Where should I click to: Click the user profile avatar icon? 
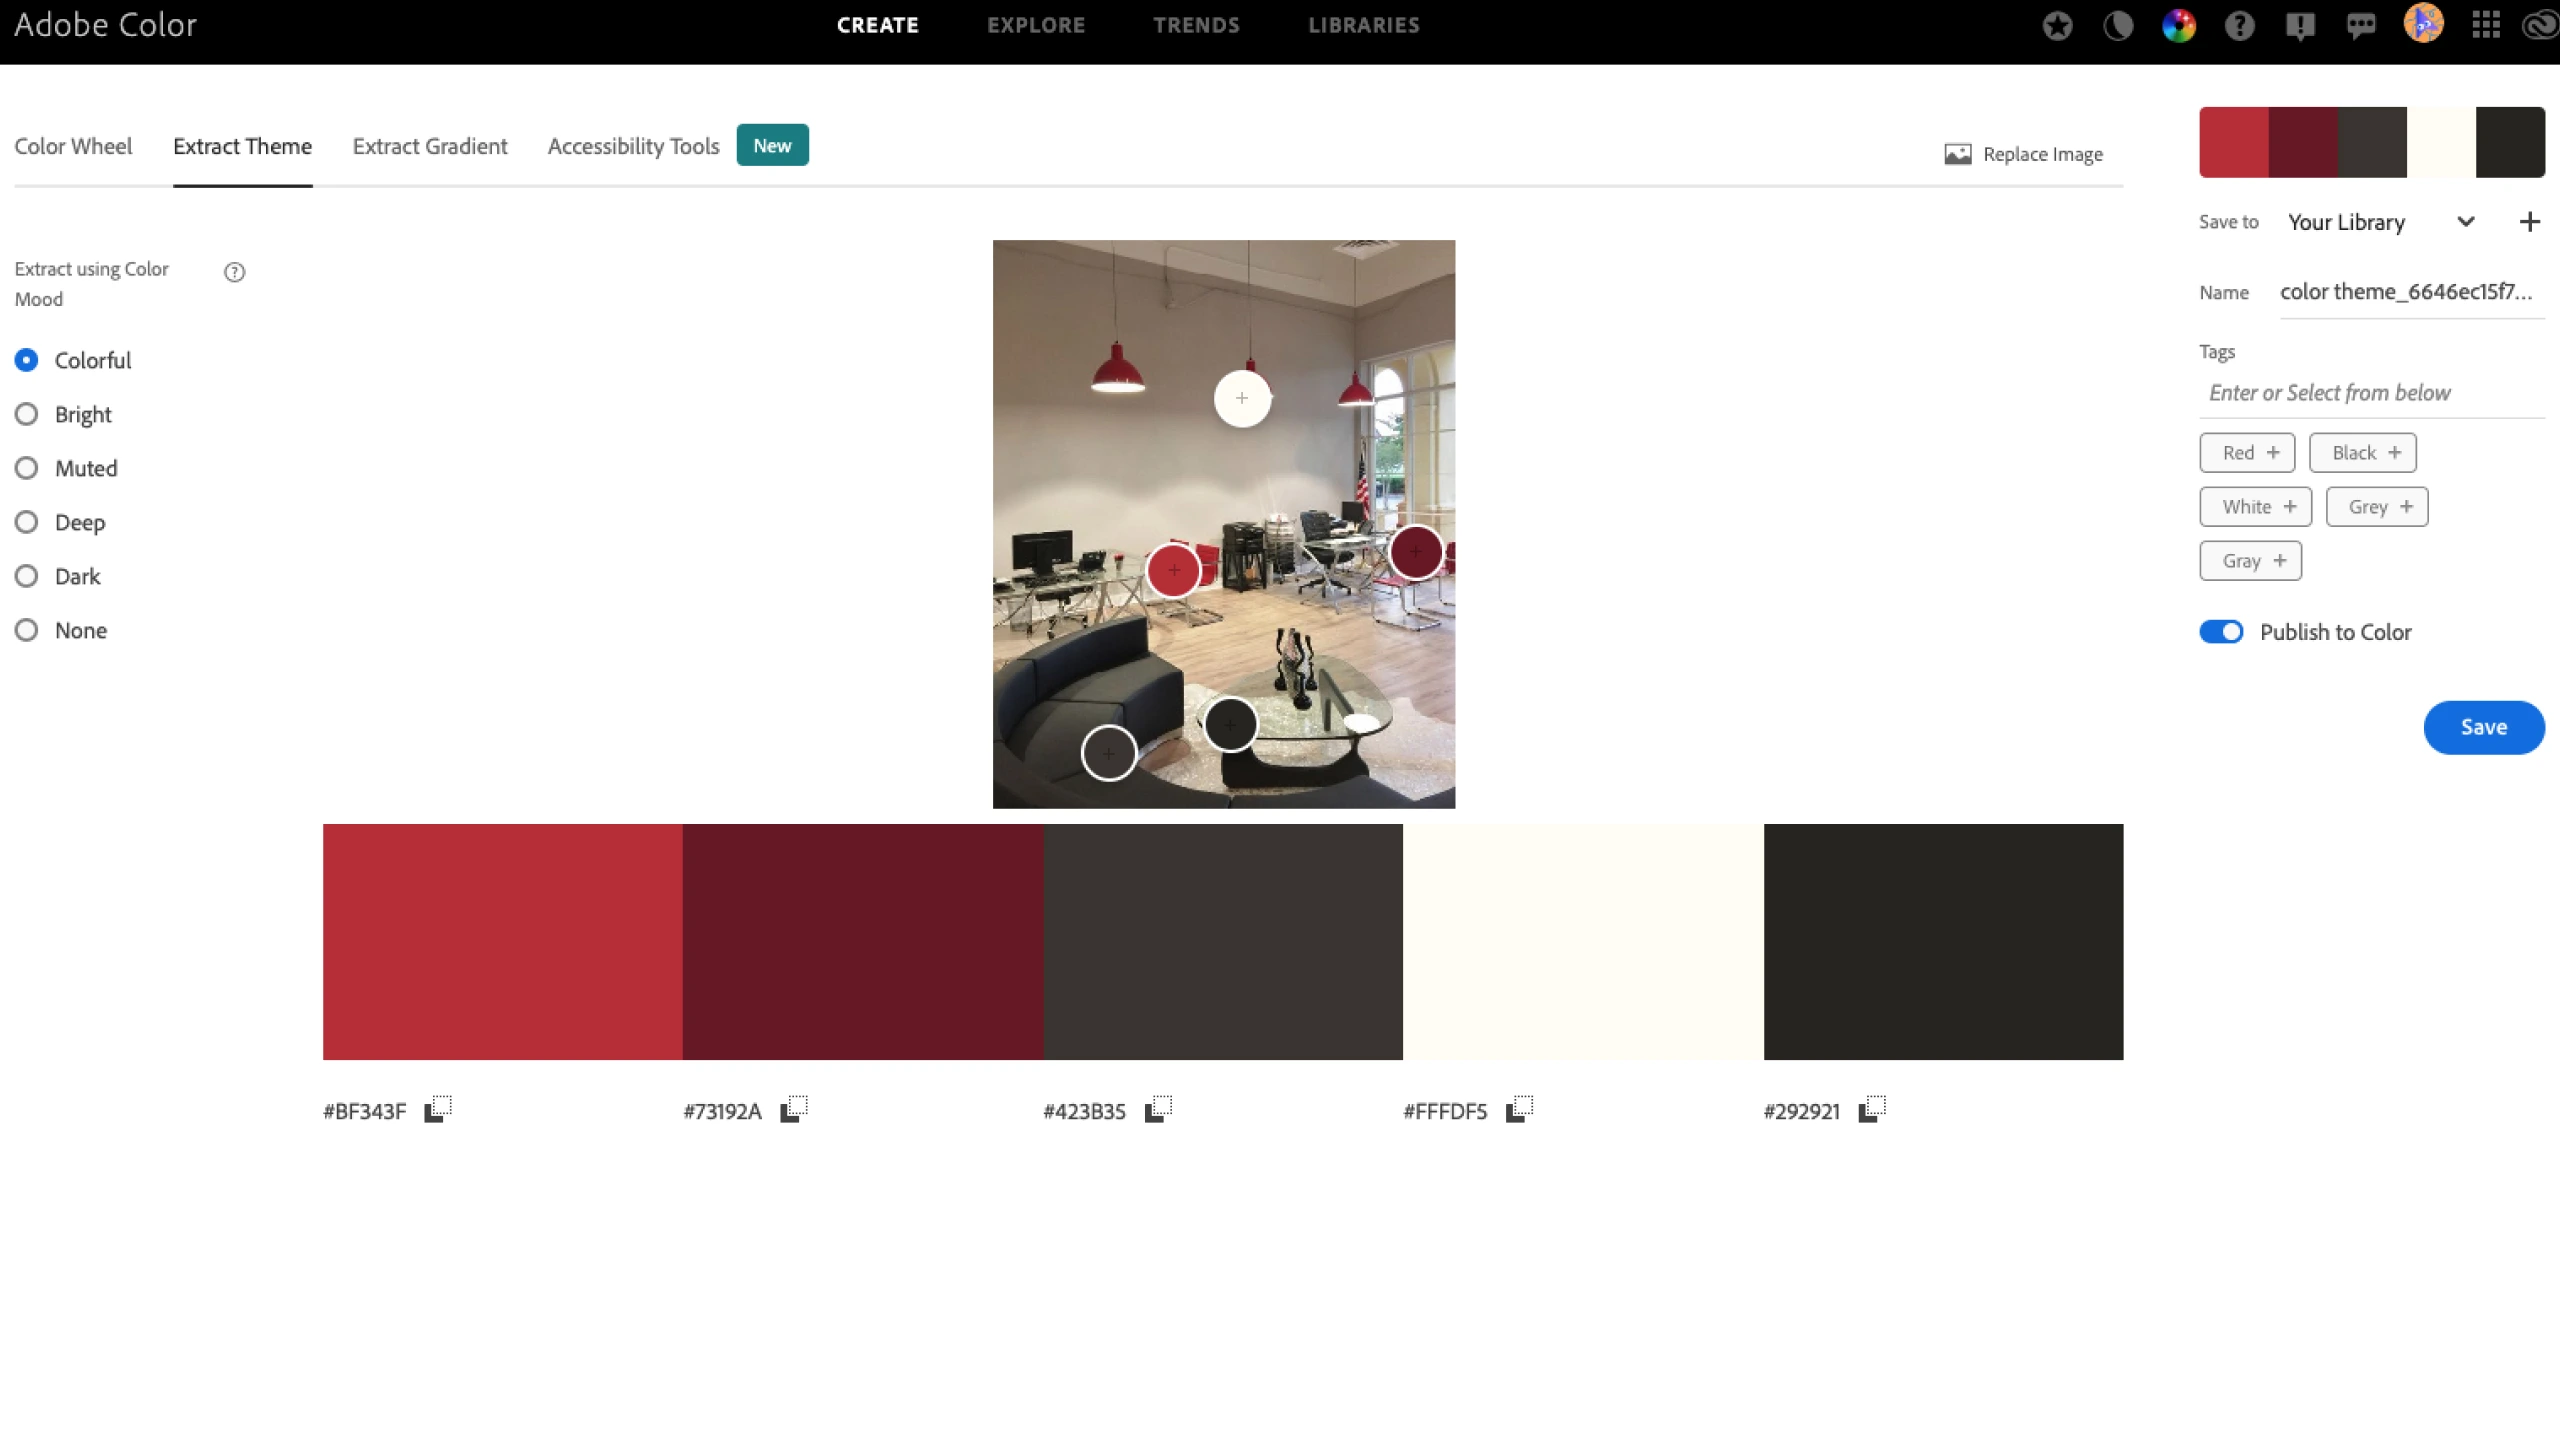tap(2423, 25)
